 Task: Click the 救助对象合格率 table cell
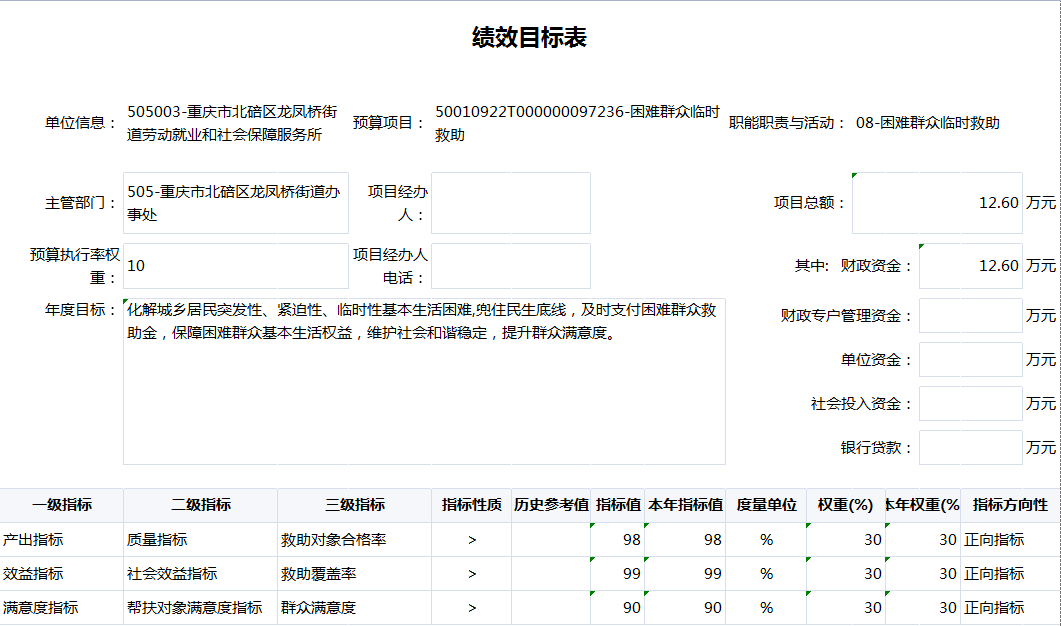354,540
